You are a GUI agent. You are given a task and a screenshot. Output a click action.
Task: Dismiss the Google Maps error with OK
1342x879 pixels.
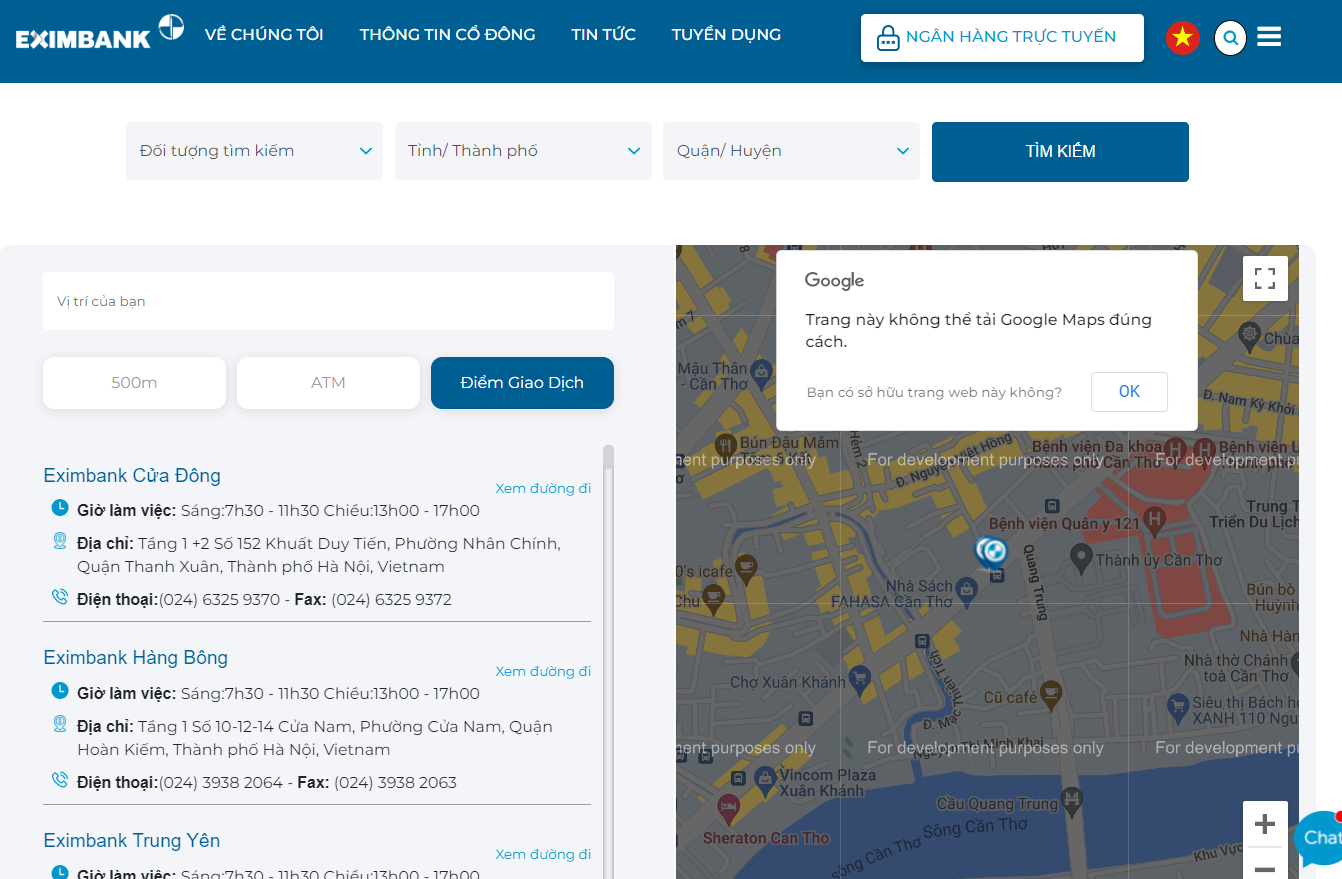pos(1129,392)
